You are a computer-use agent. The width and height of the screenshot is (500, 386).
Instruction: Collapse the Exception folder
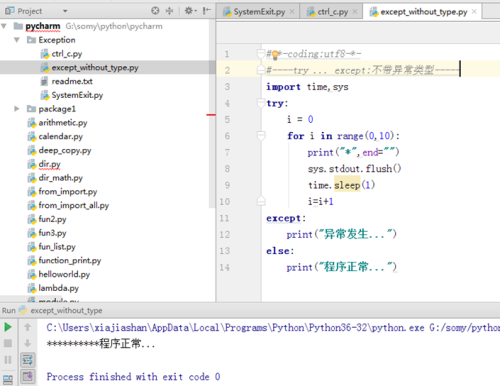(17, 40)
